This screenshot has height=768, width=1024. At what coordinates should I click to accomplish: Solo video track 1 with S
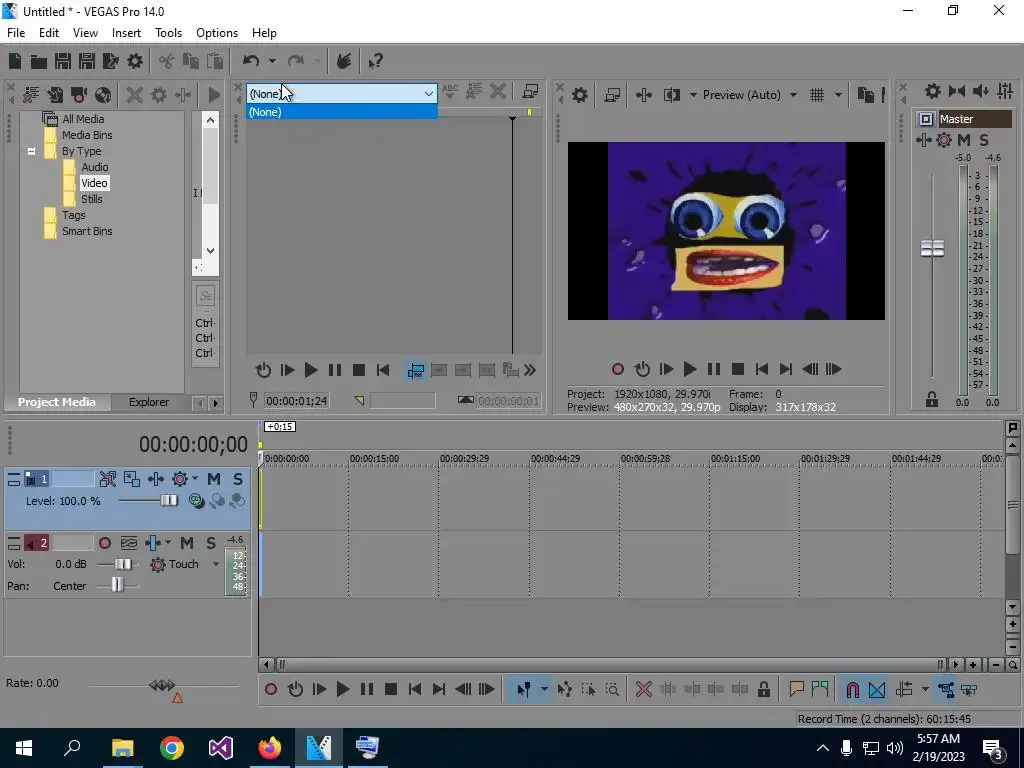point(238,479)
